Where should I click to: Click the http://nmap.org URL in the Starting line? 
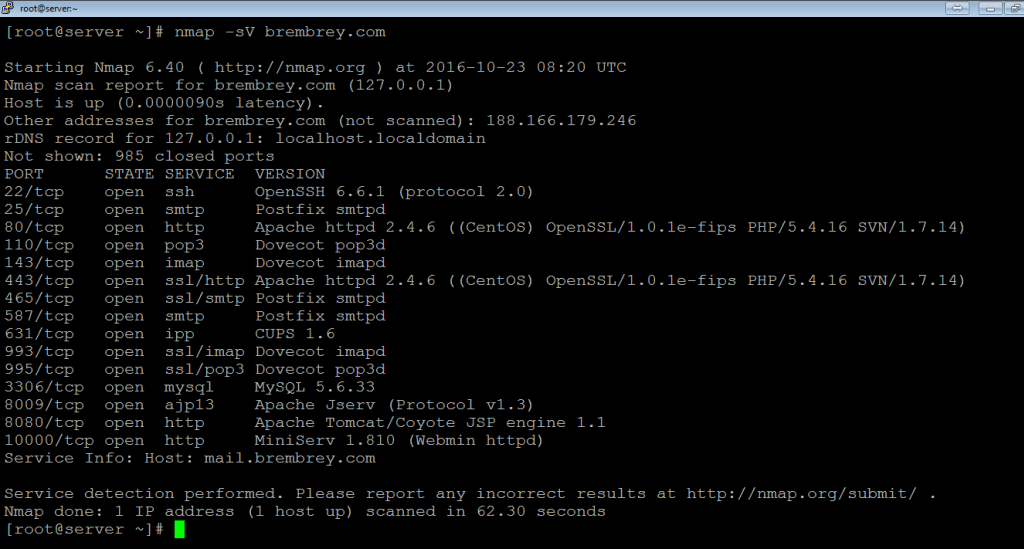coord(289,68)
